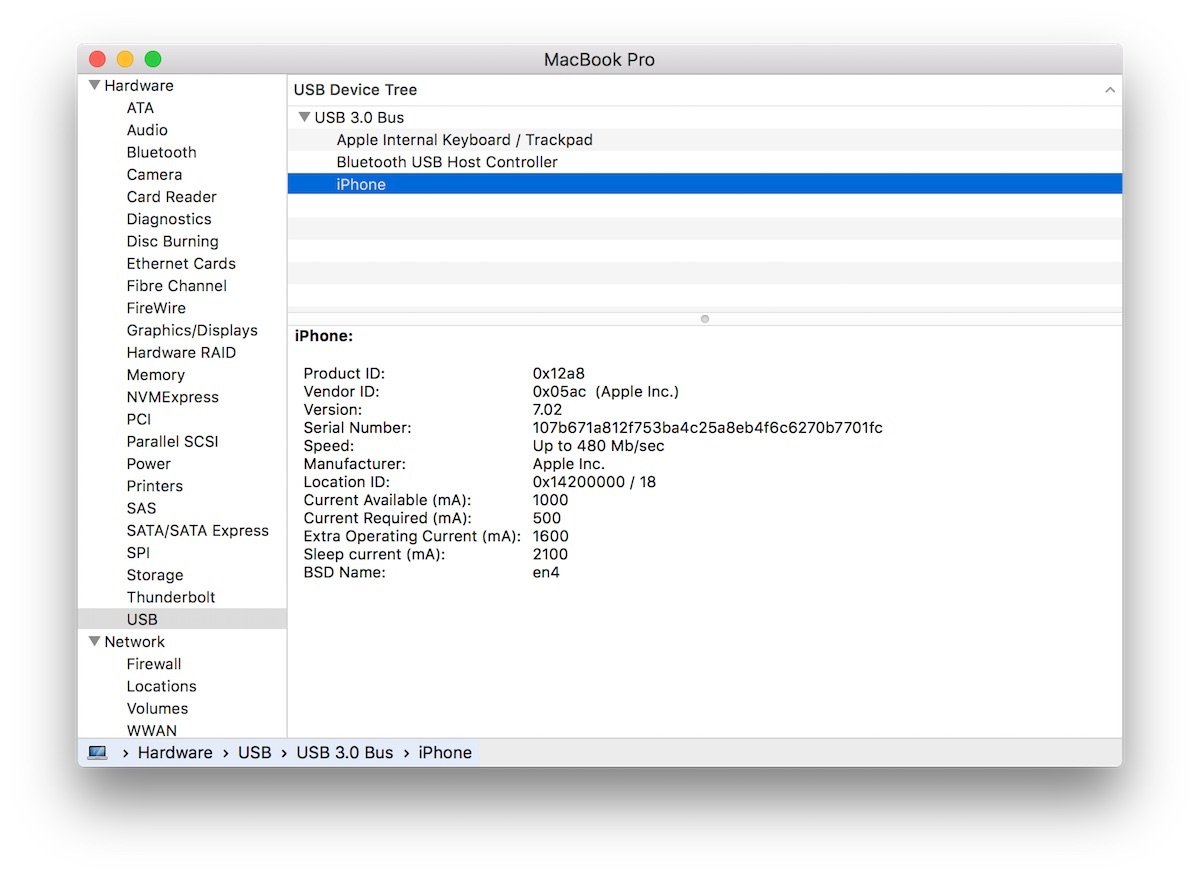Click the split pane divider handle
Screen dimensions: 1200x878
coord(705,319)
